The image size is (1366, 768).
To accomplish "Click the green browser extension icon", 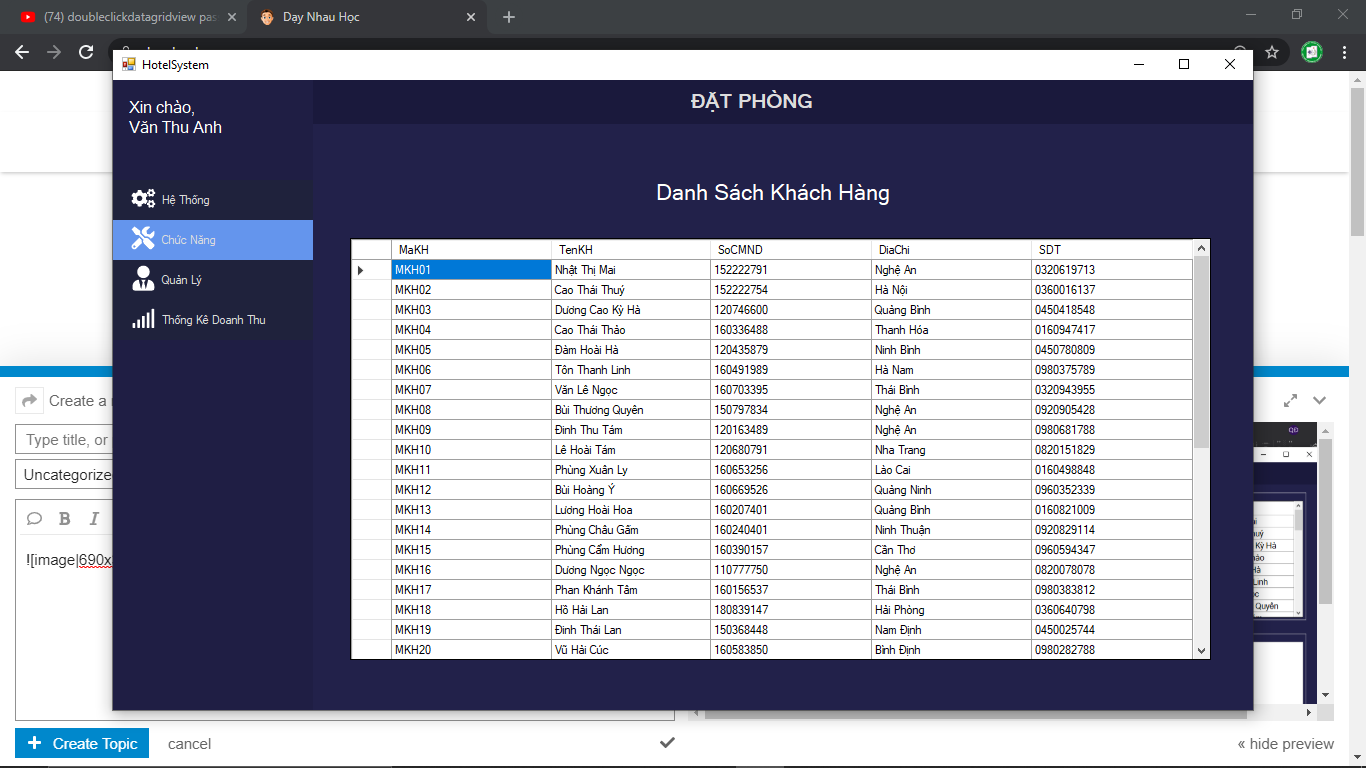I will click(1312, 52).
